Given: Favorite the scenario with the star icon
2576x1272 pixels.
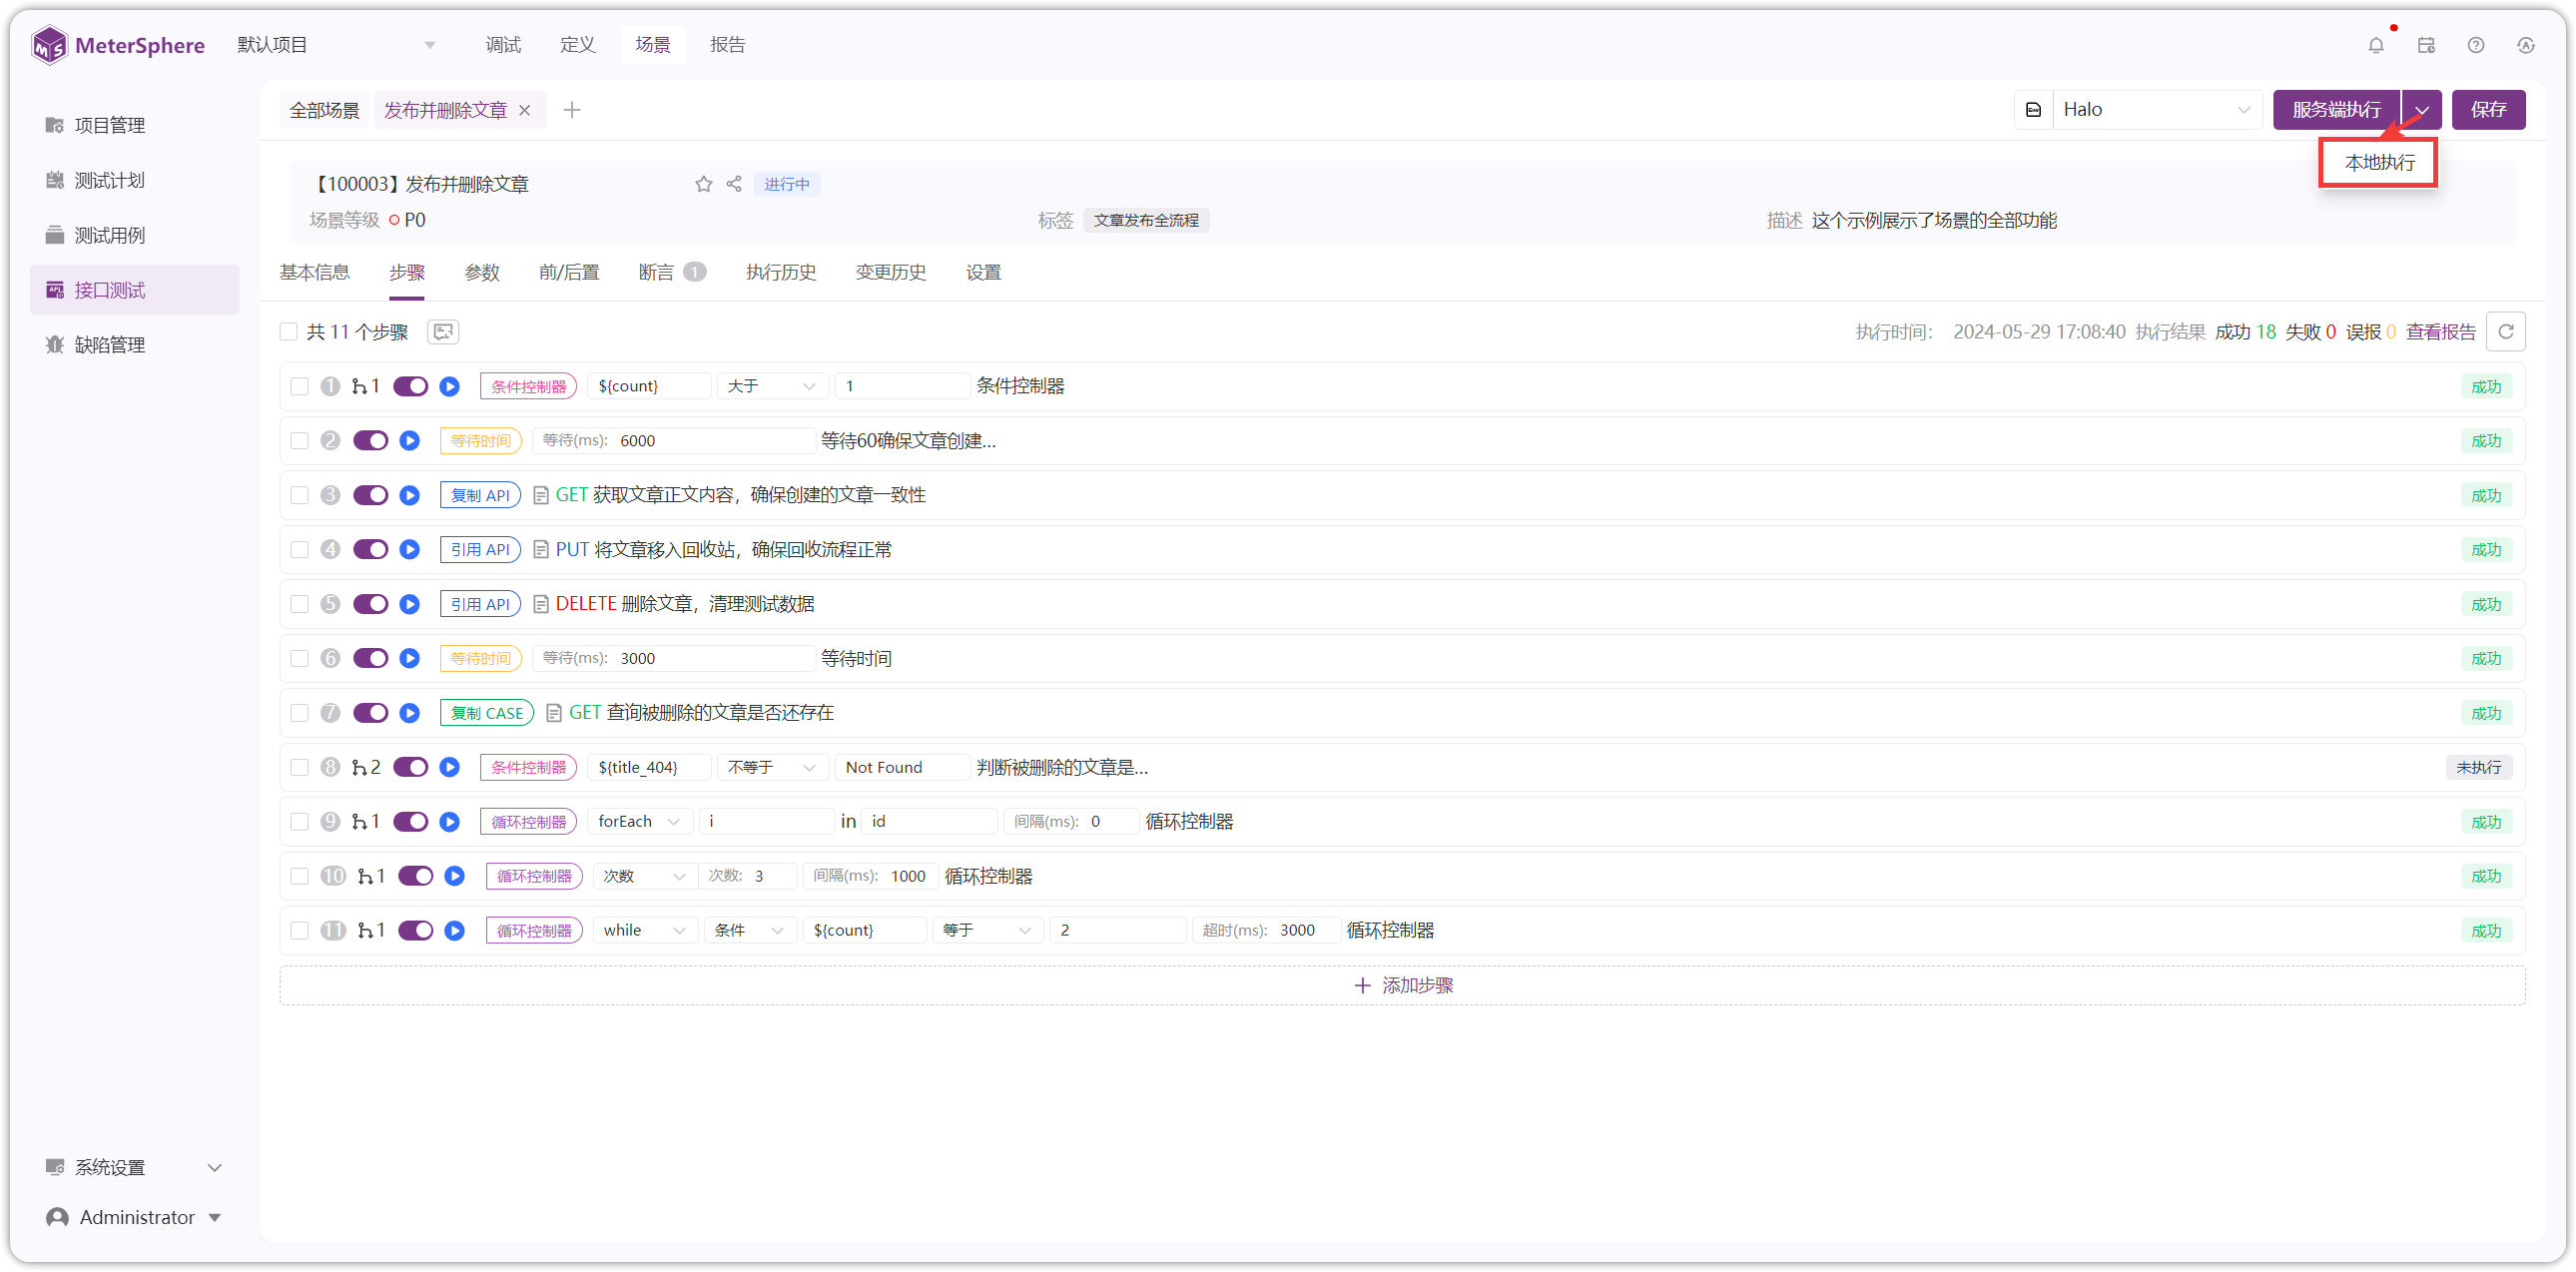Looking at the screenshot, I should coord(704,184).
